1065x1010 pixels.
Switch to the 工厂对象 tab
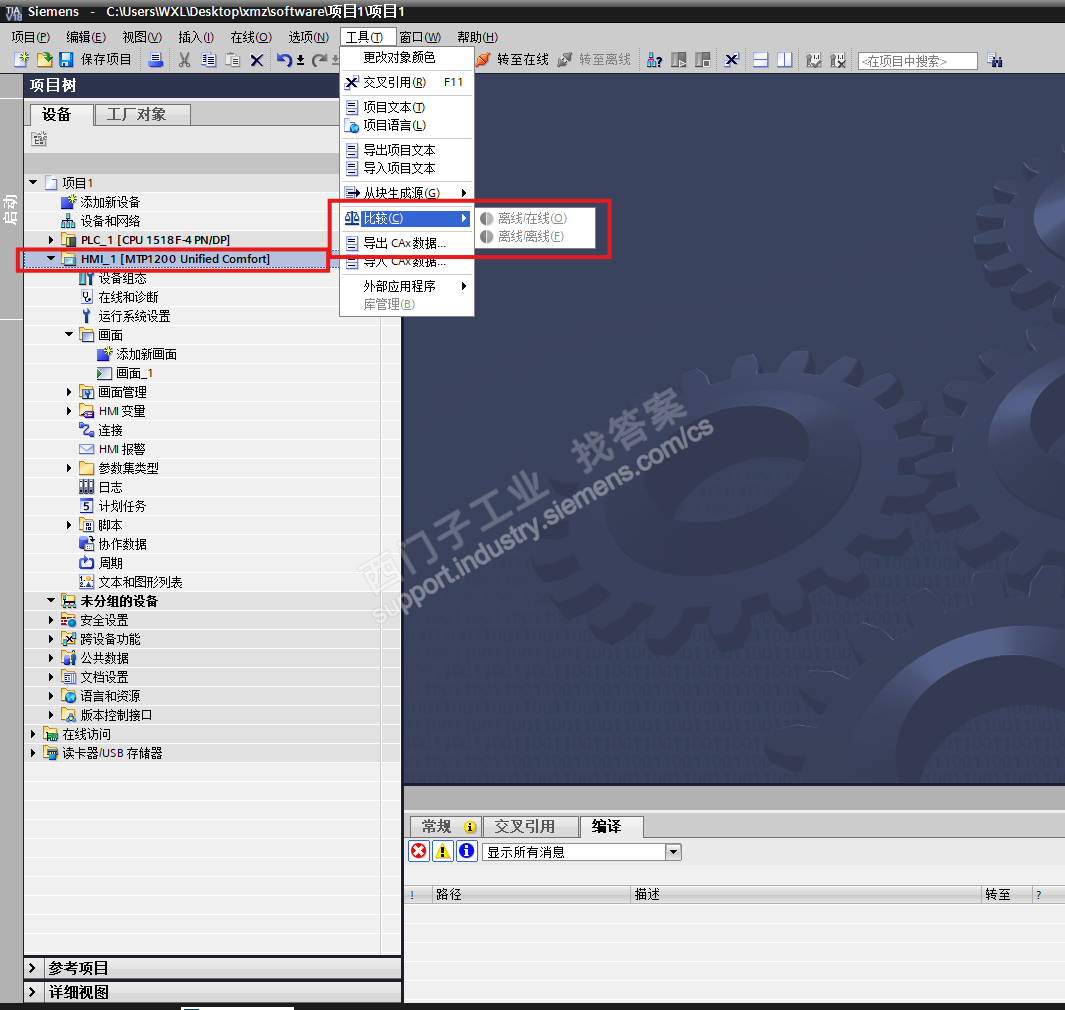pyautogui.click(x=142, y=114)
